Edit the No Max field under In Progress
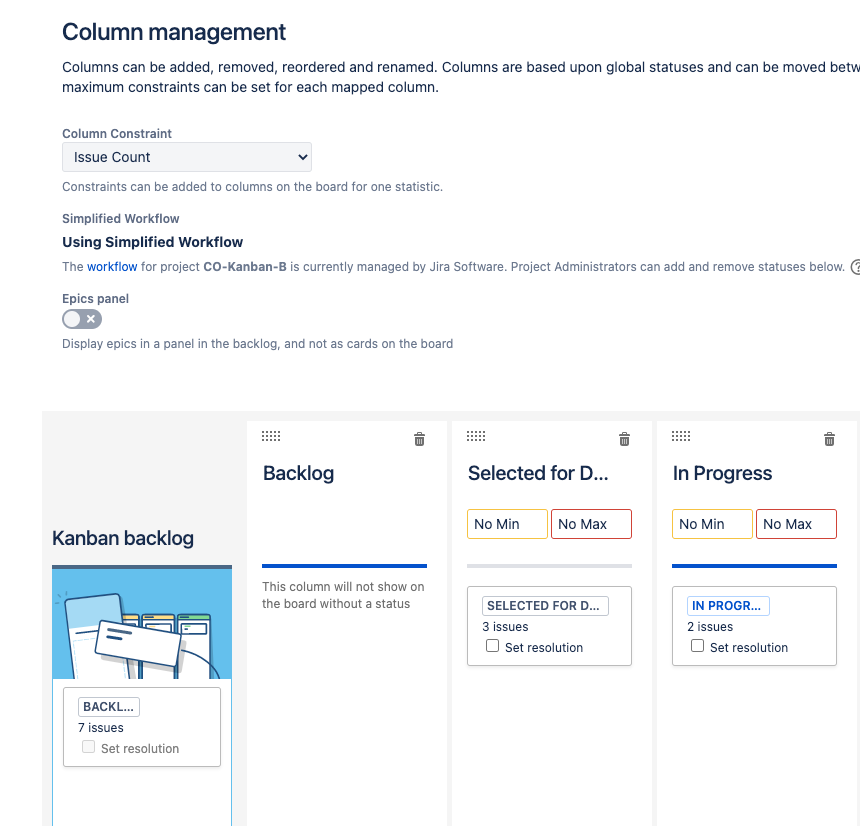This screenshot has height=826, width=860. (795, 524)
